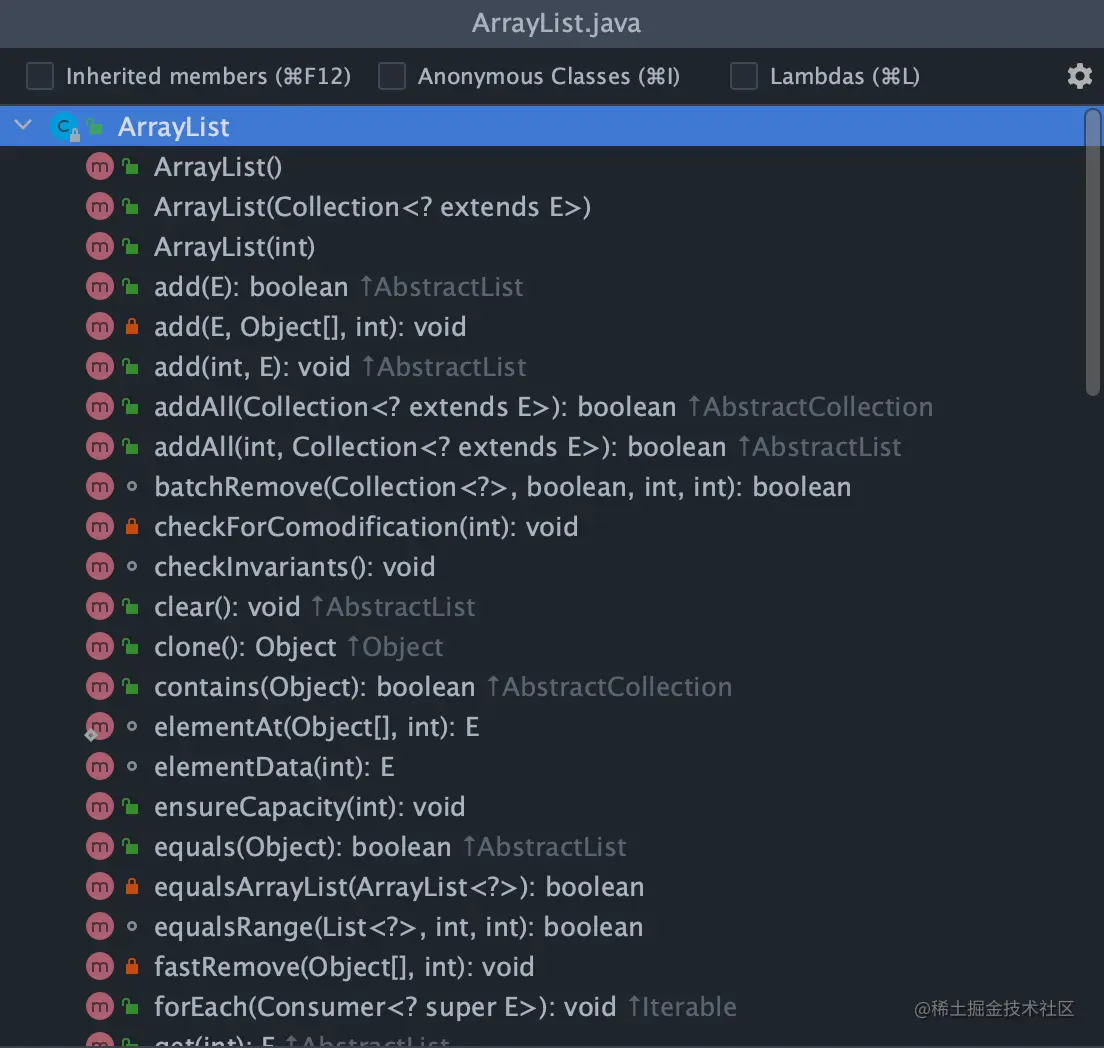Enable the Inherited members checkbox

[x=39, y=76]
